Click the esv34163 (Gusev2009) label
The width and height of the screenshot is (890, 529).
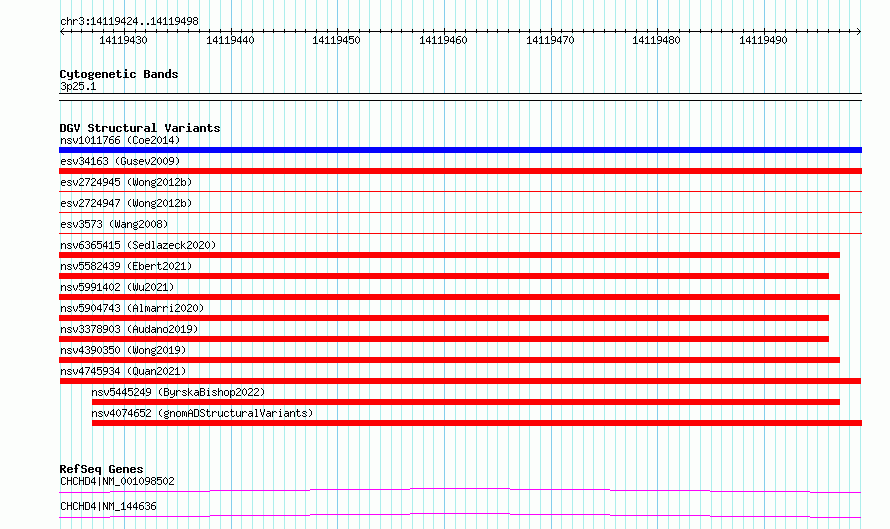[x=120, y=161]
